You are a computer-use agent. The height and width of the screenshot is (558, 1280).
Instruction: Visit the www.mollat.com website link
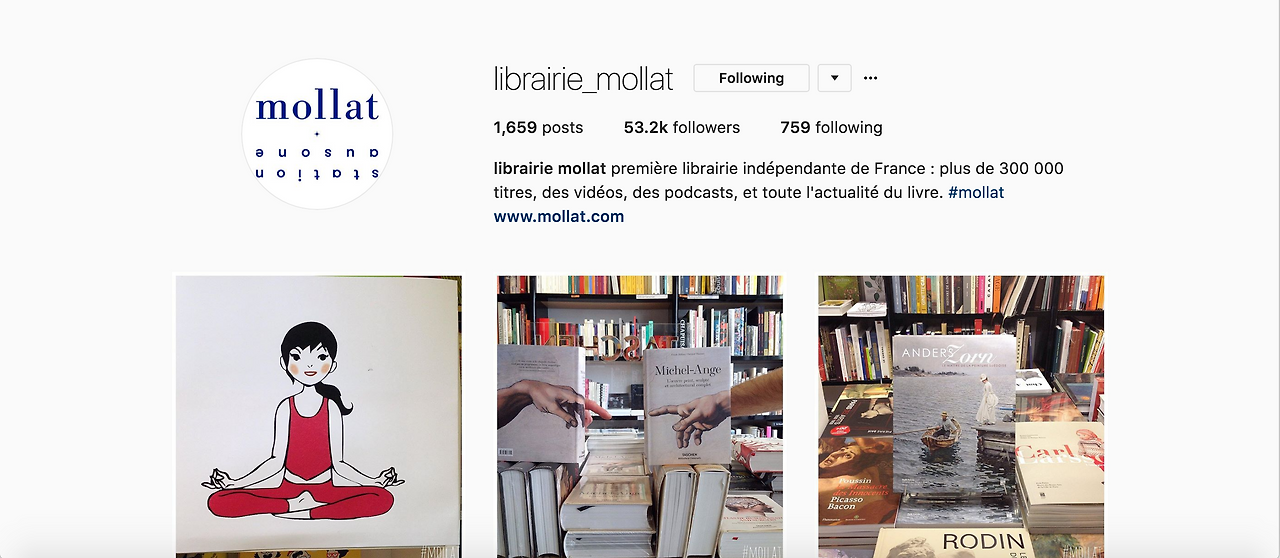point(559,216)
